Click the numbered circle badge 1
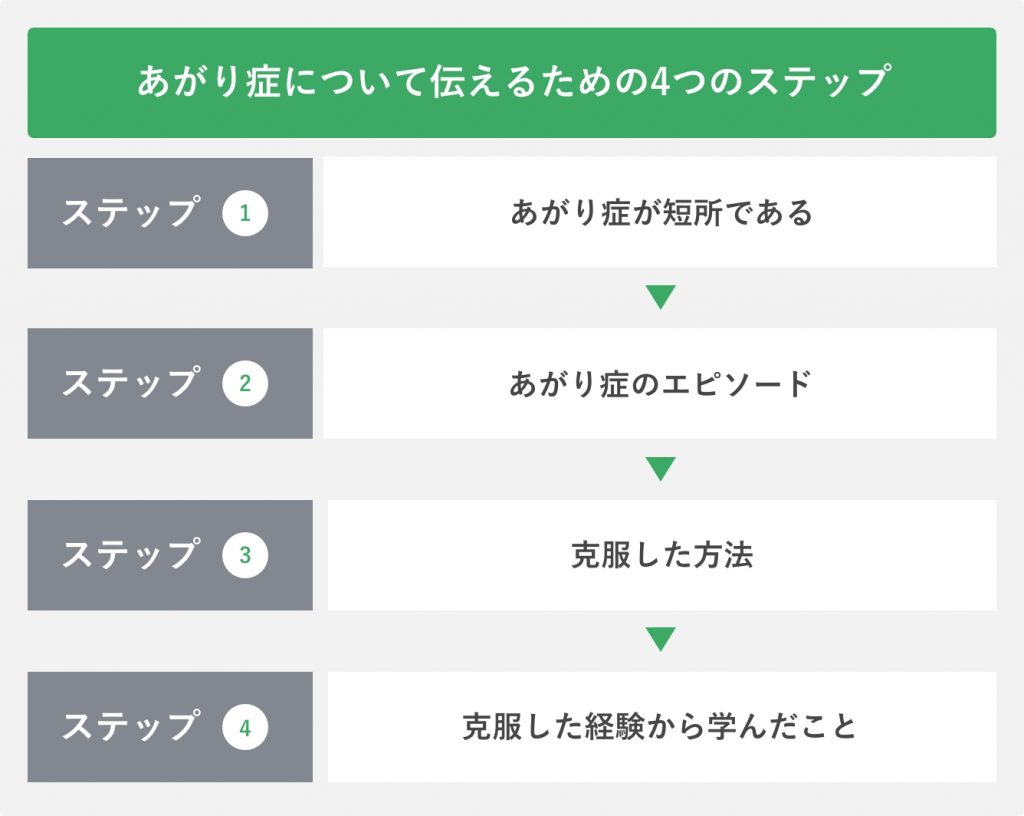Image resolution: width=1024 pixels, height=816 pixels. (x=245, y=213)
